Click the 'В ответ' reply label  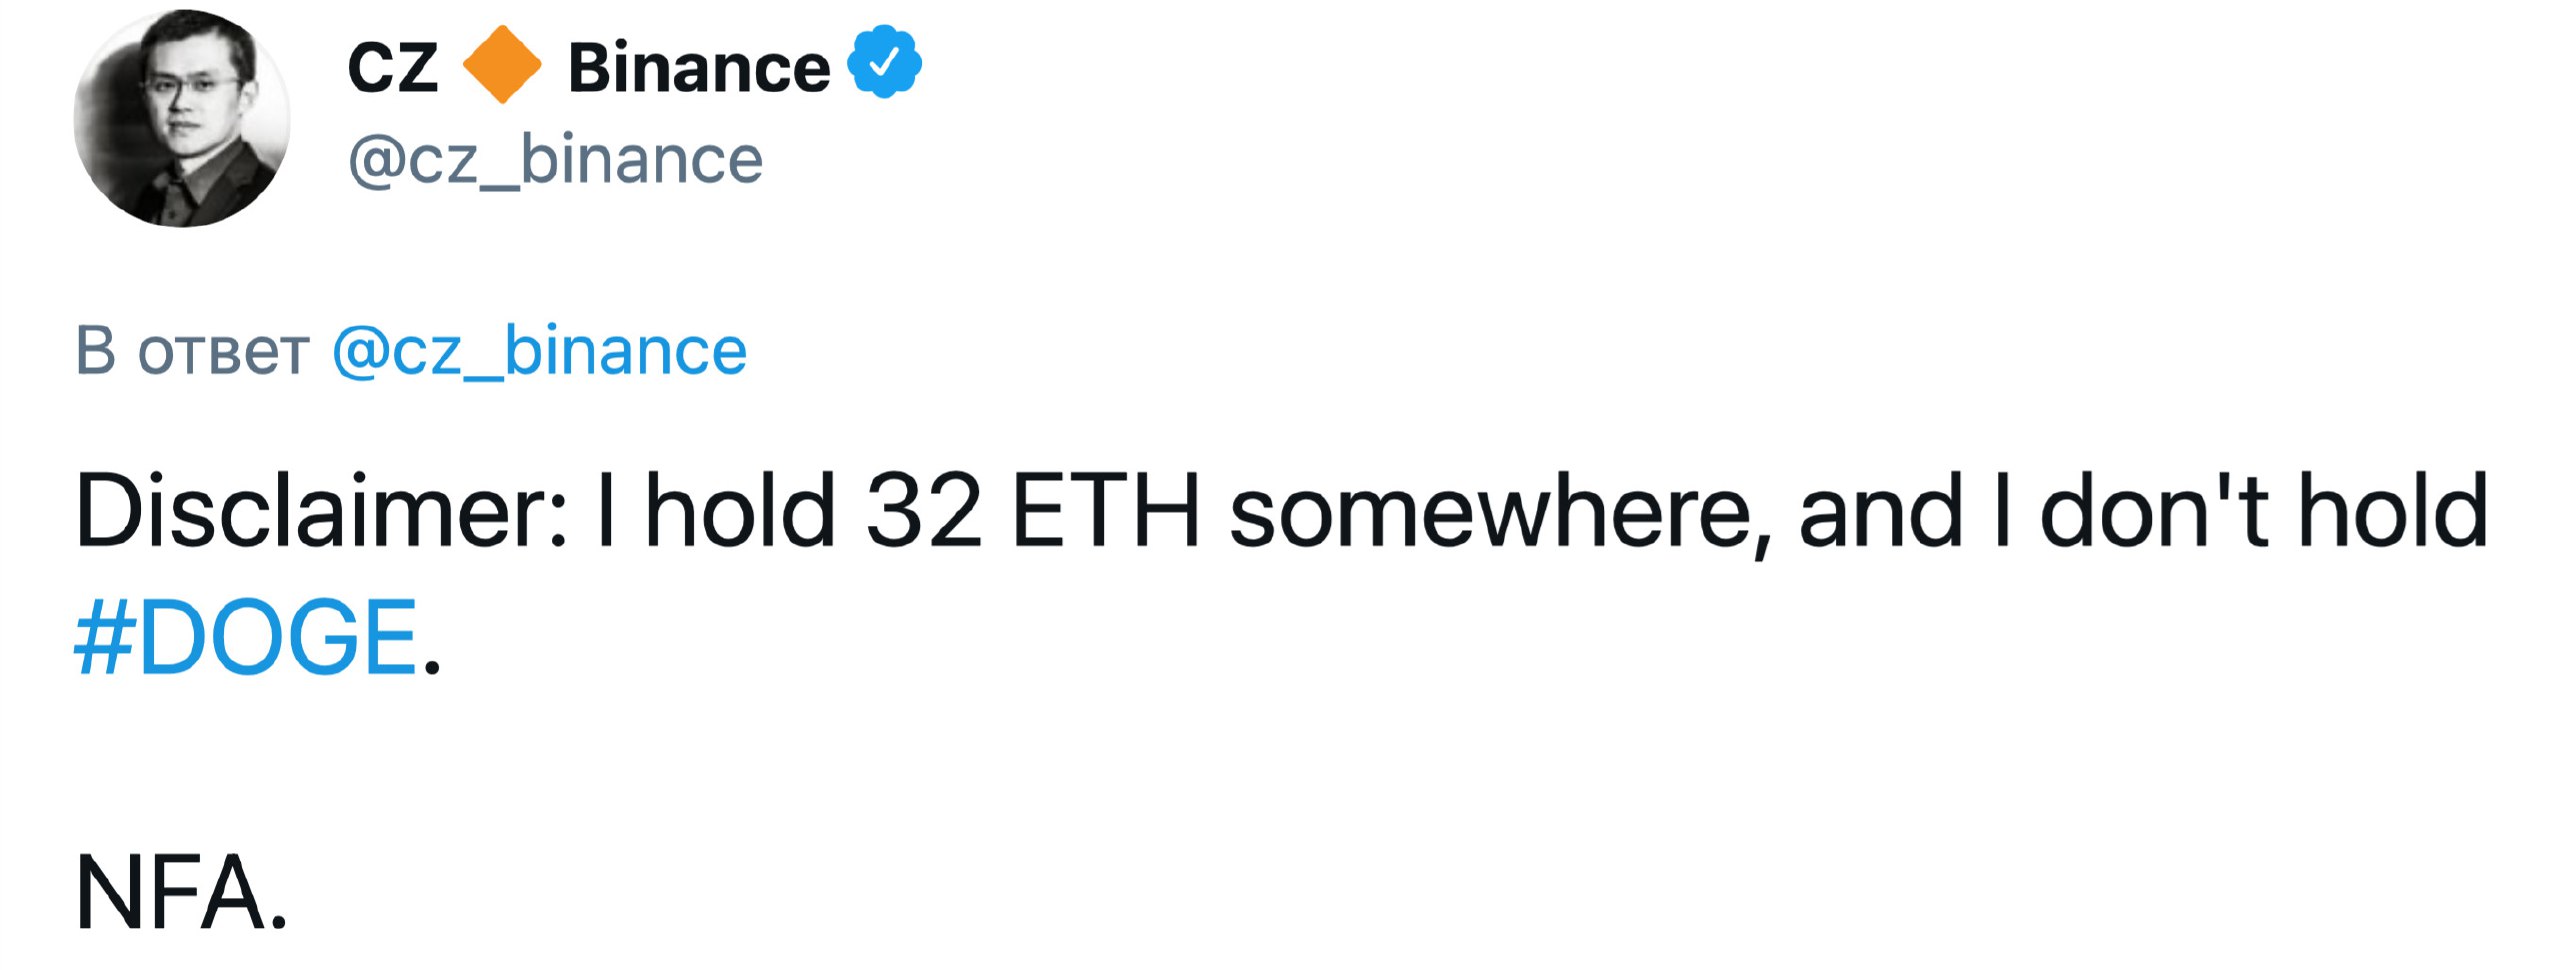[192, 352]
